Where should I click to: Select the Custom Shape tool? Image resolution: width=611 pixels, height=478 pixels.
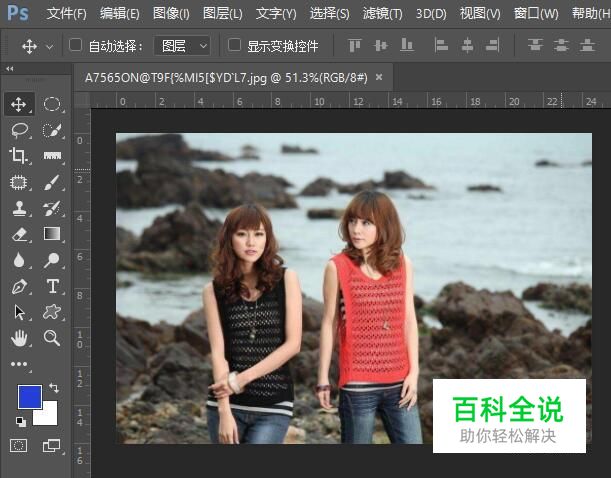tap(52, 312)
